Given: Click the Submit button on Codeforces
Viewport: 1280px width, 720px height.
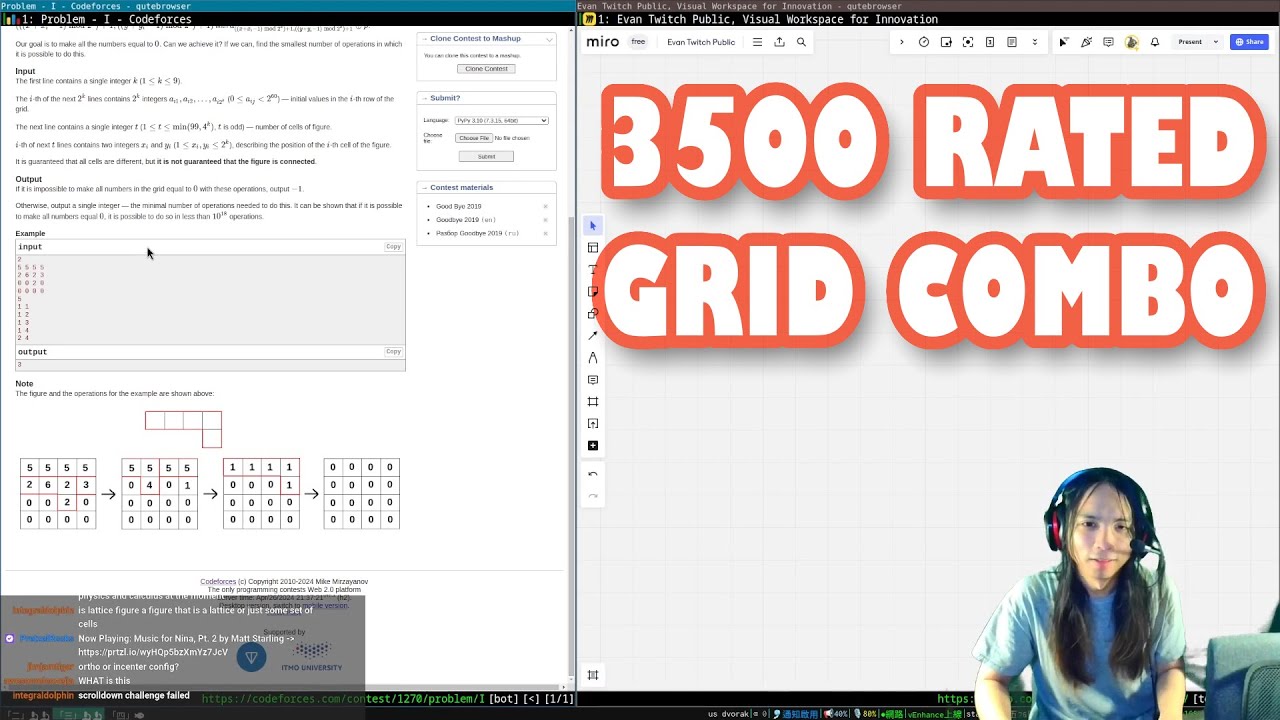Looking at the screenshot, I should (486, 156).
